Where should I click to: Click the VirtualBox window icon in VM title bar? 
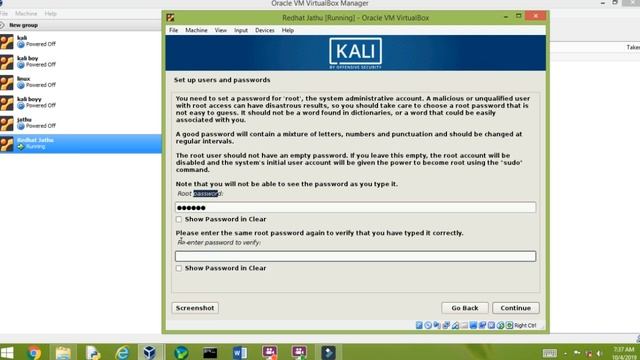pos(170,17)
